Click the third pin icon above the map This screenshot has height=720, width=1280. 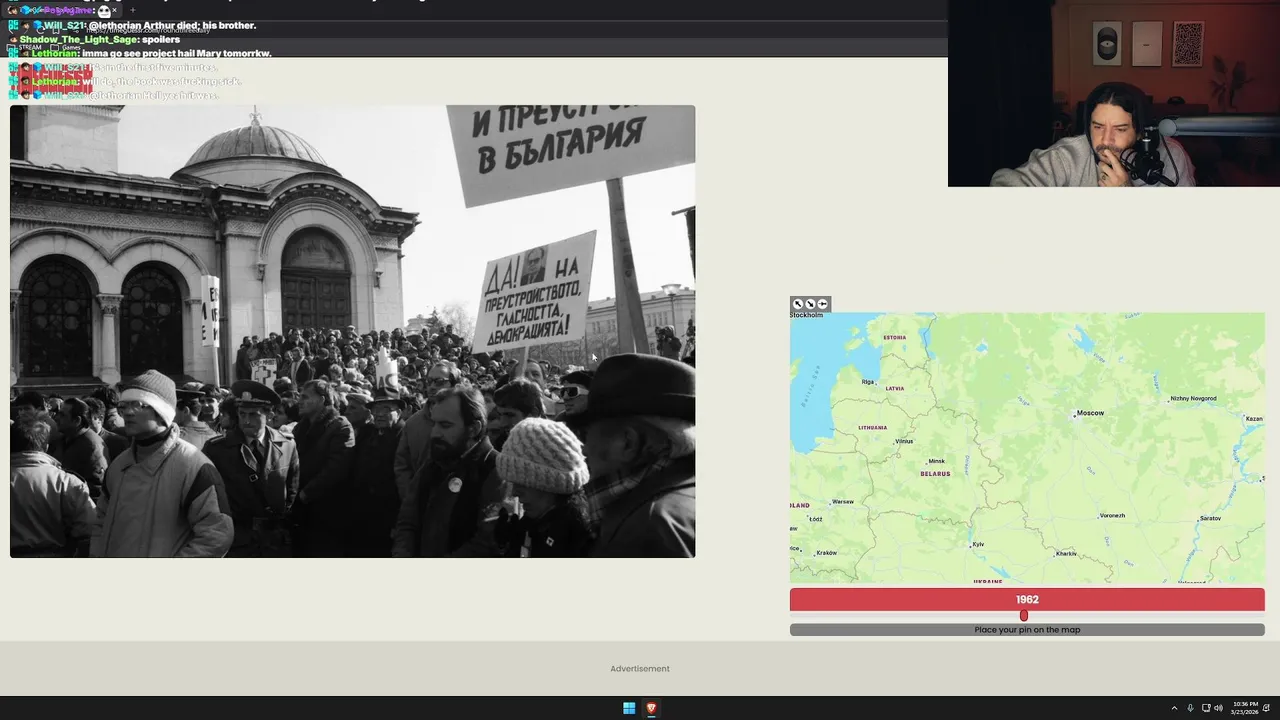pyautogui.click(x=822, y=304)
